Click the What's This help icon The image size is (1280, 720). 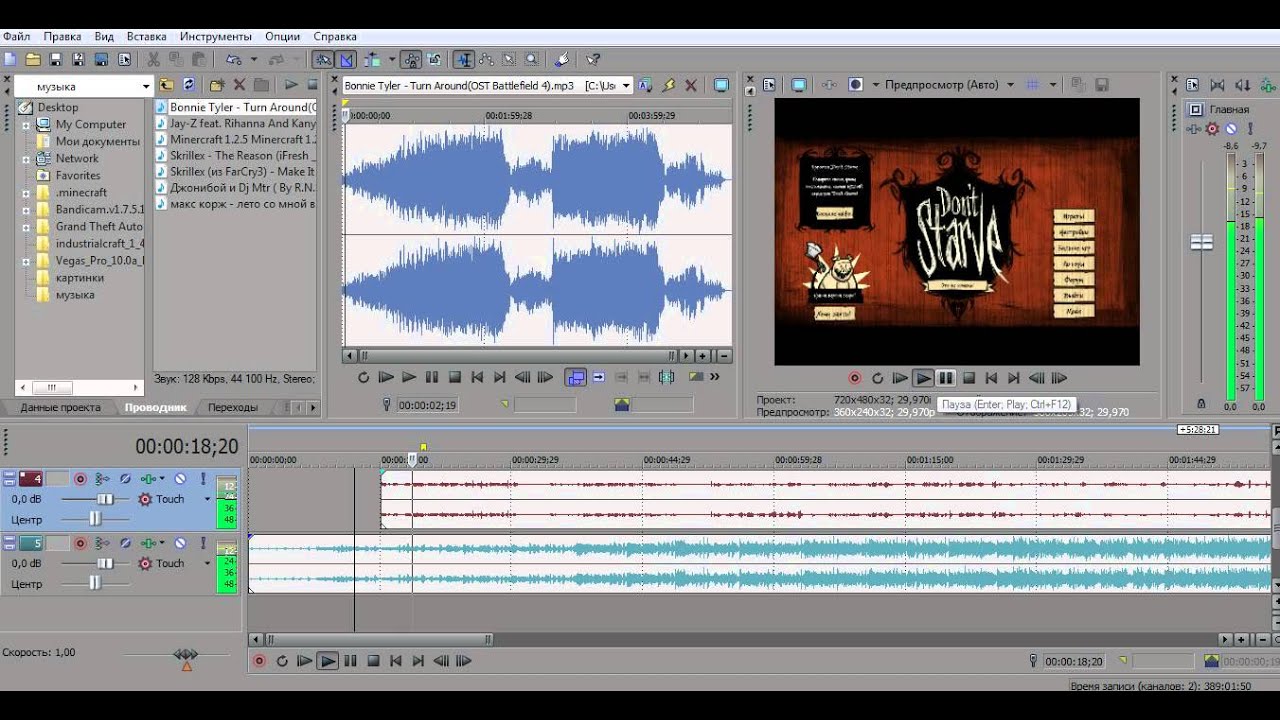(593, 59)
